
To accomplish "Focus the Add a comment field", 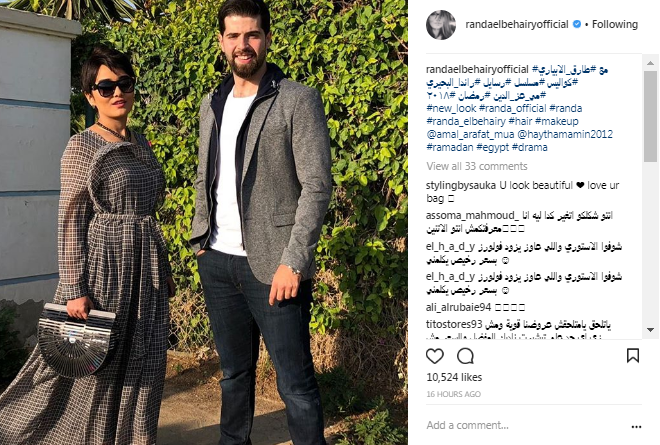I will point(522,425).
